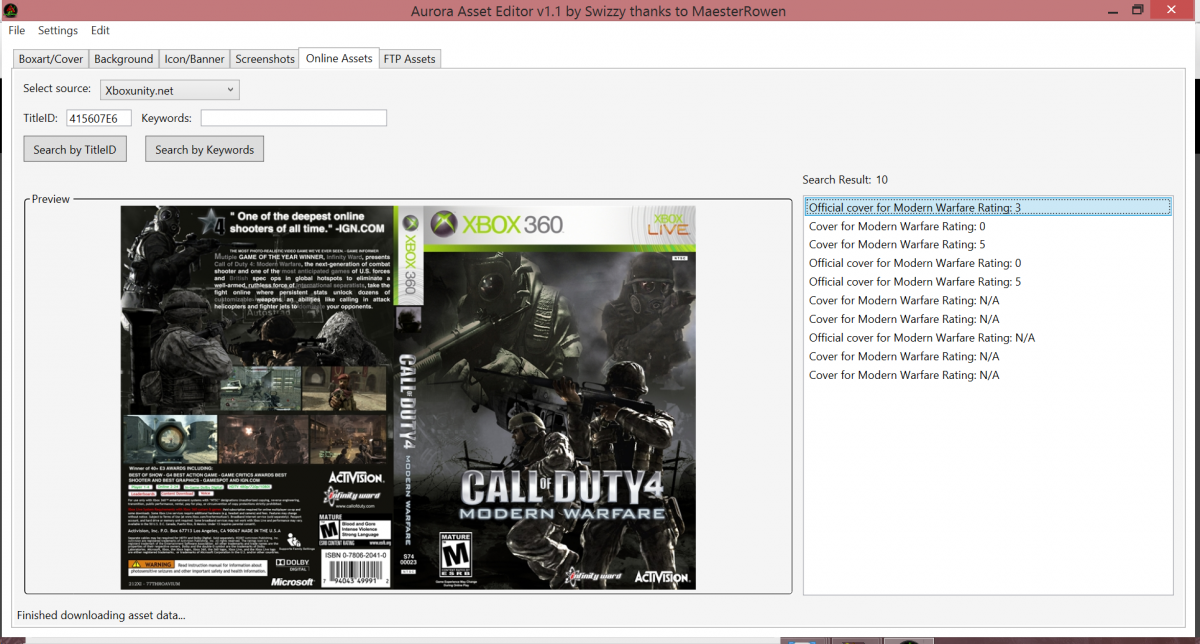
Task: Switch to the Boxart/Cover tab
Action: pos(51,59)
